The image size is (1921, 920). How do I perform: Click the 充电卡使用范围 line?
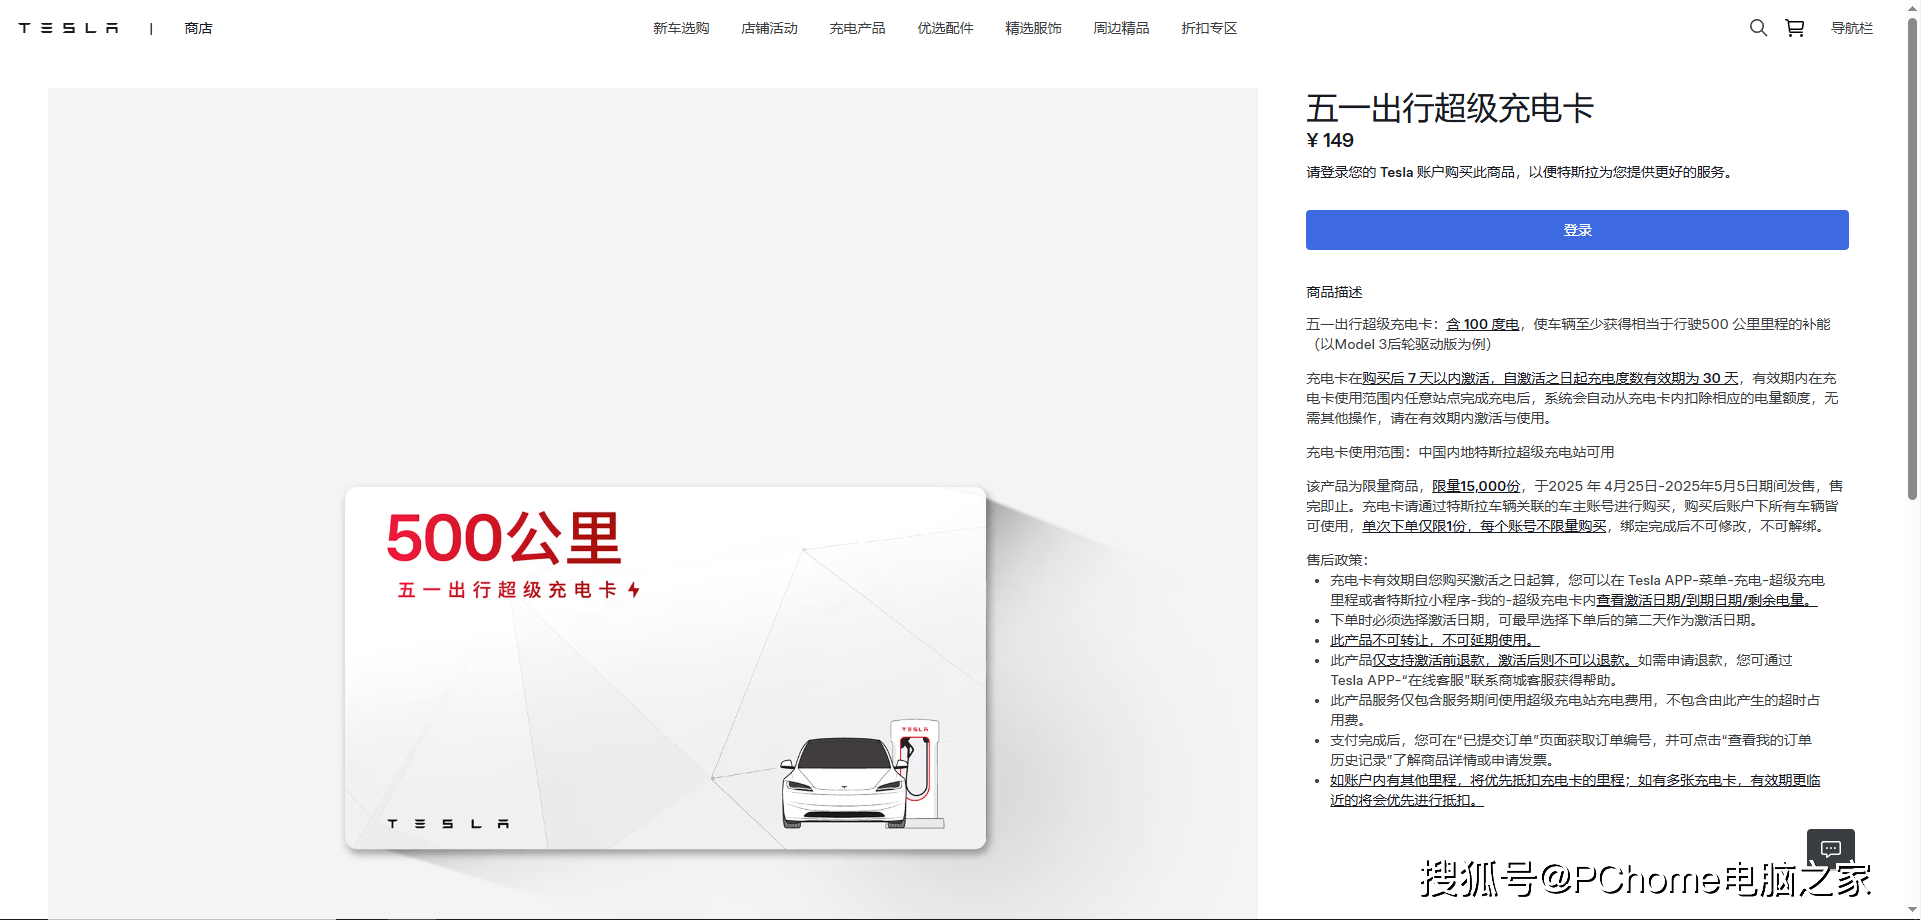(1460, 452)
